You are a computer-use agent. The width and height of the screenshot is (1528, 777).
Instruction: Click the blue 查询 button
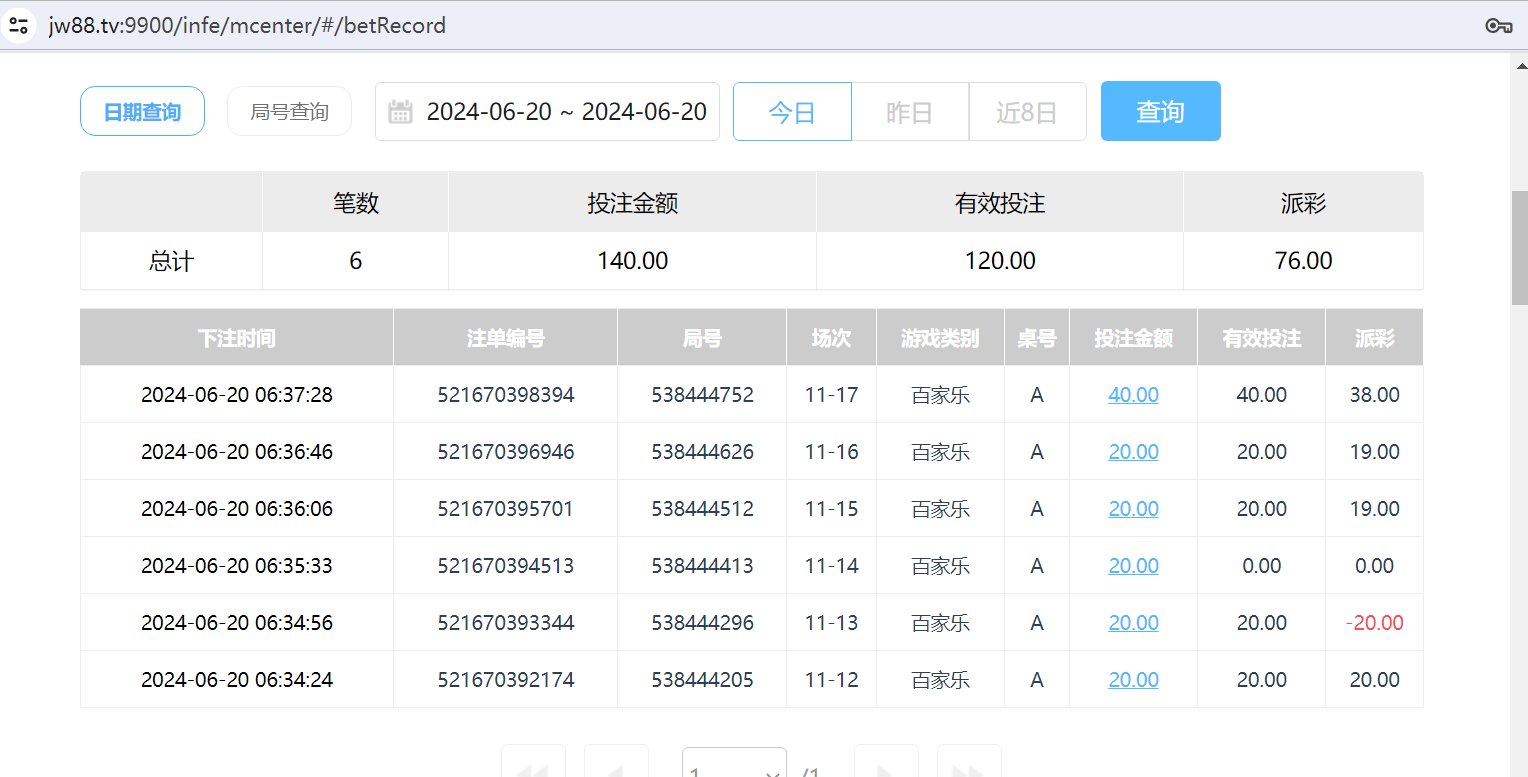click(1160, 111)
